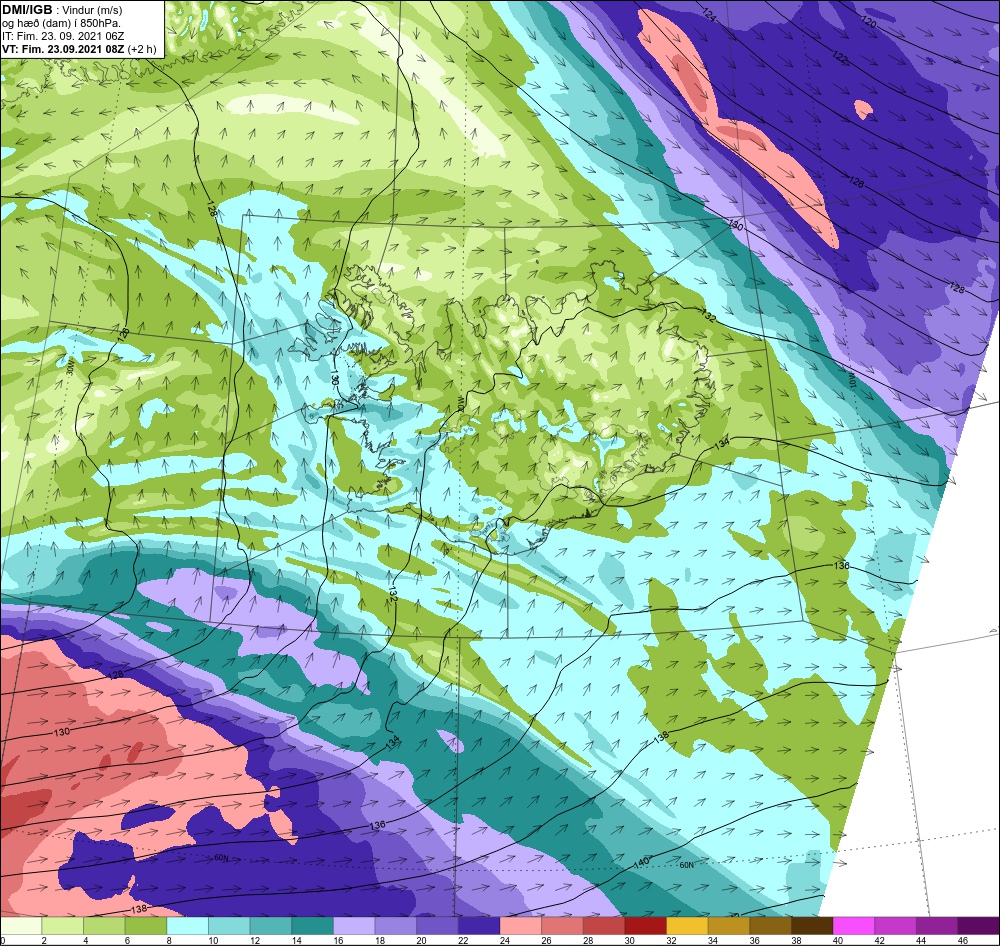This screenshot has width=1000, height=946.
Task: Choose the 30–32 m/s dark red swatch
Action: [646, 925]
